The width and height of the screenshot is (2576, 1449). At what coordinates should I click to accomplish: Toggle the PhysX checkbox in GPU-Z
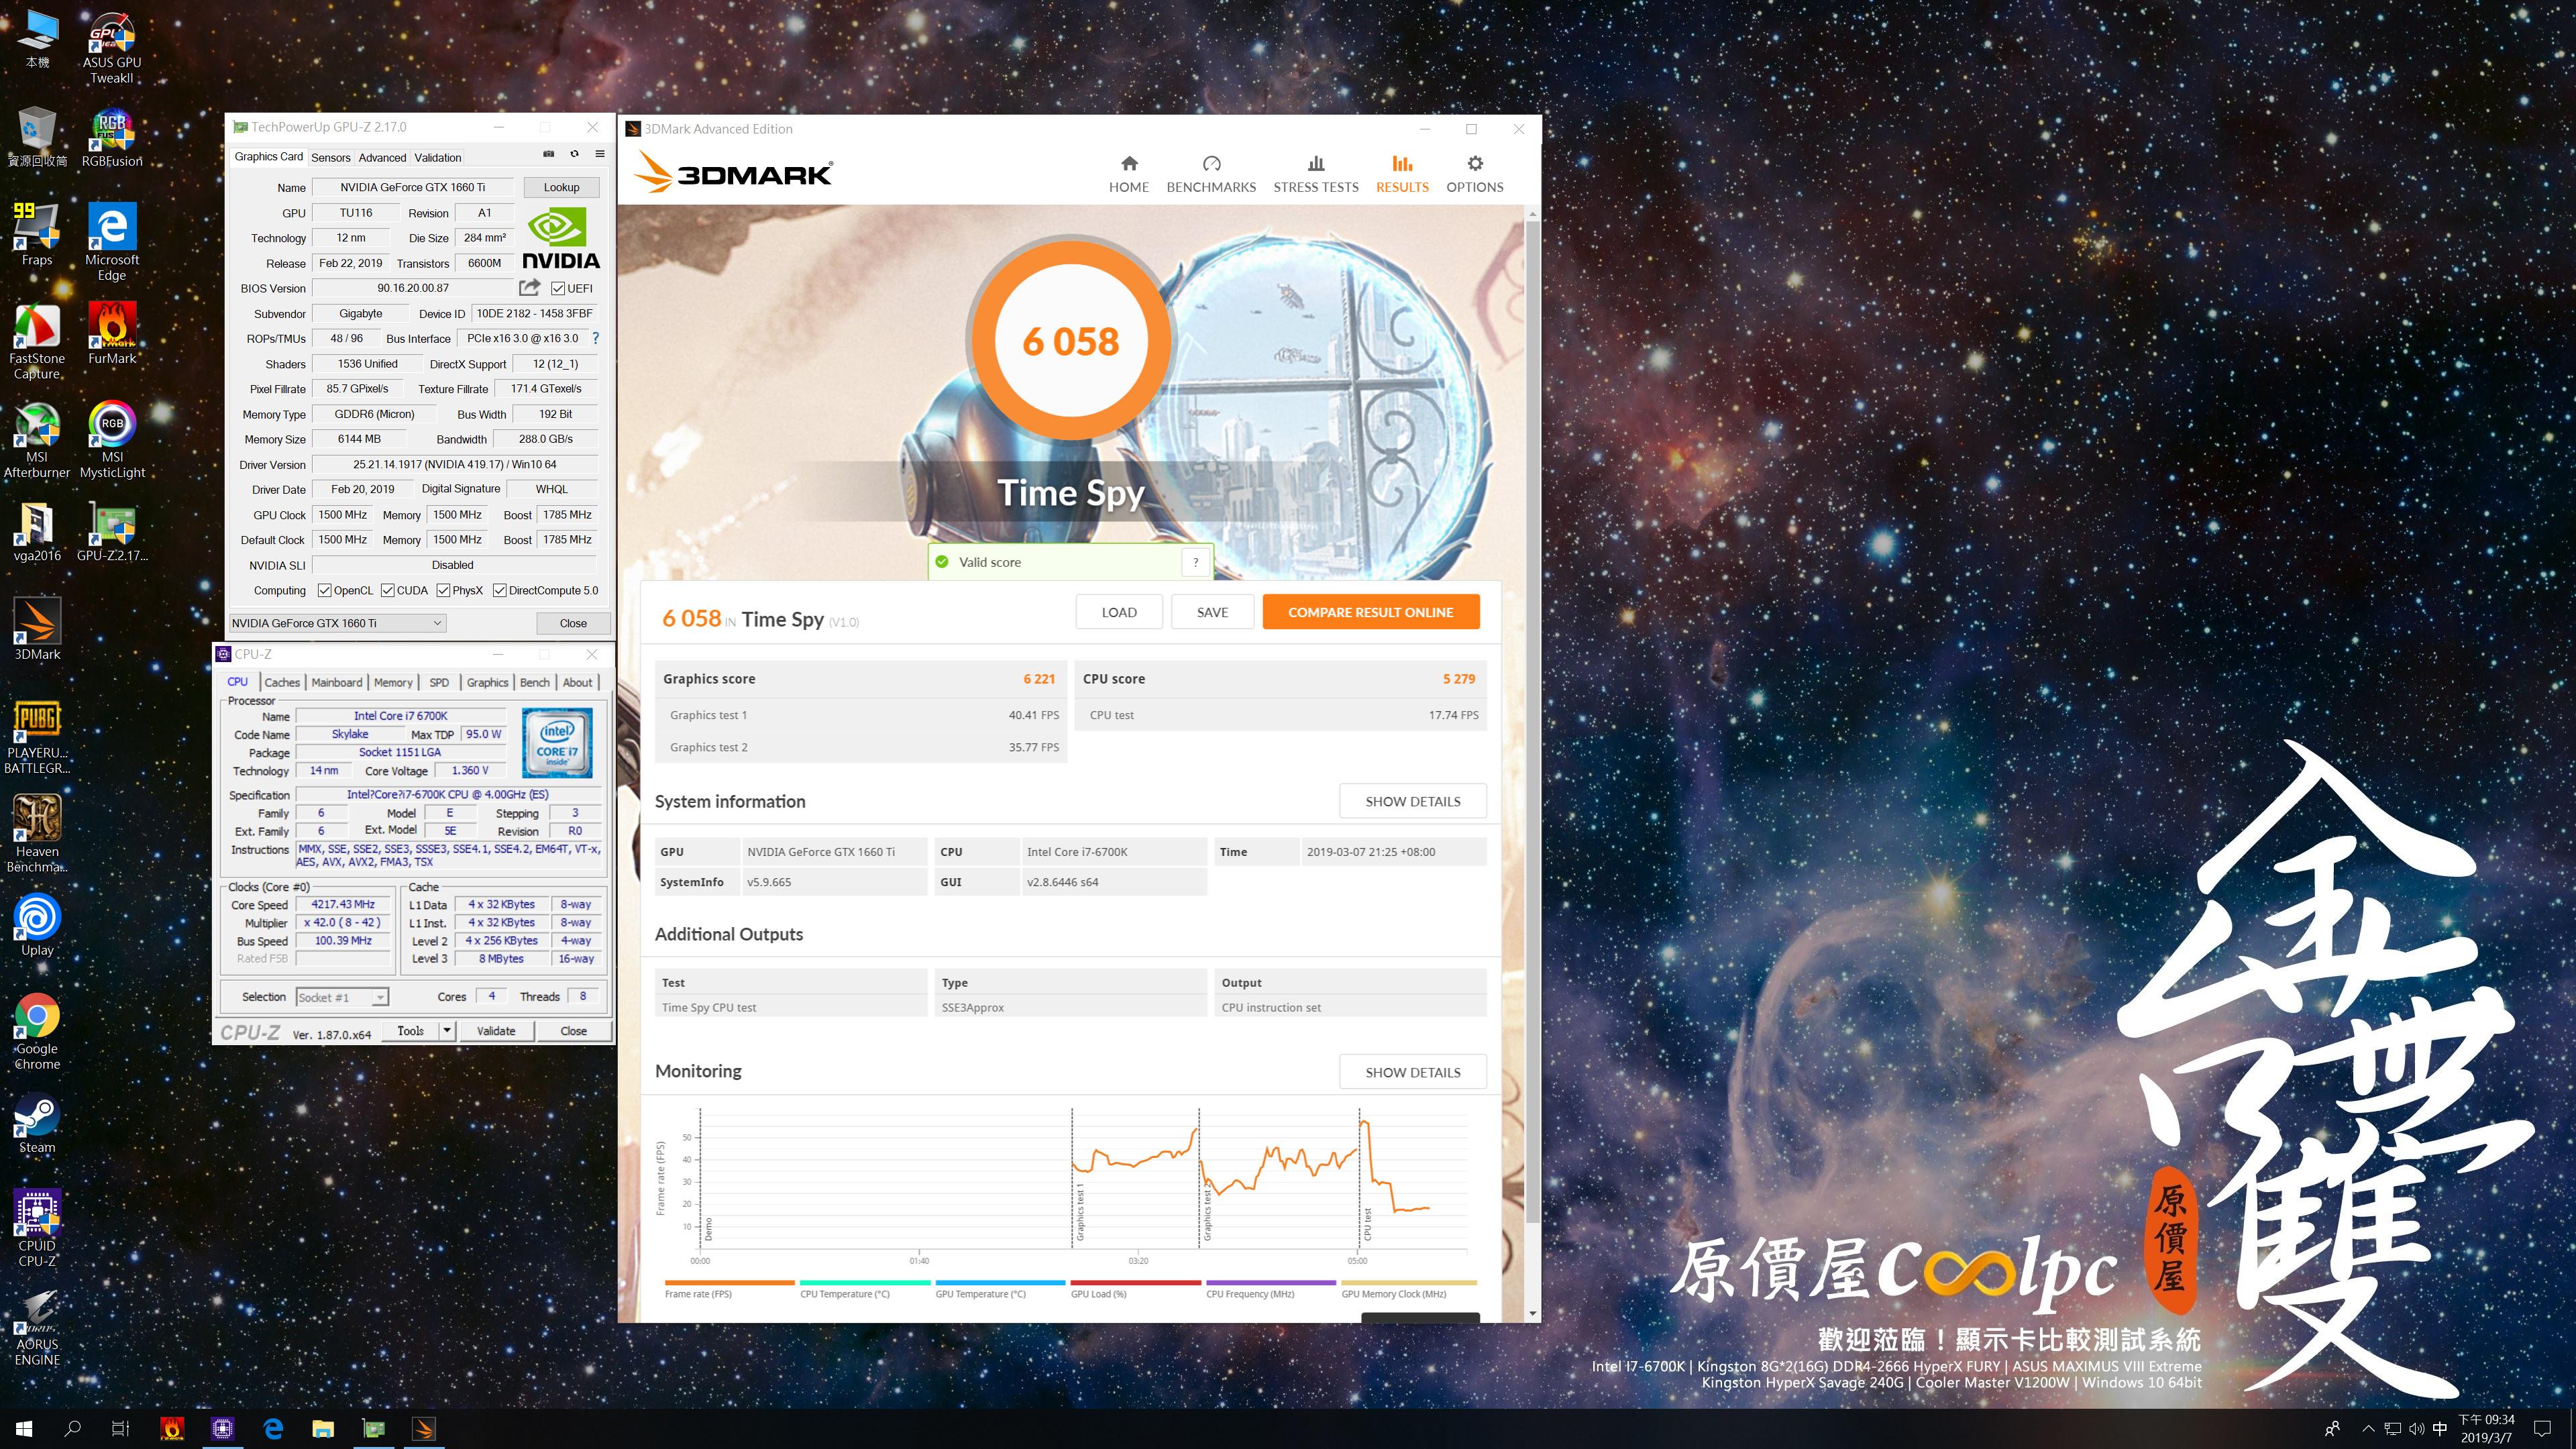point(443,590)
